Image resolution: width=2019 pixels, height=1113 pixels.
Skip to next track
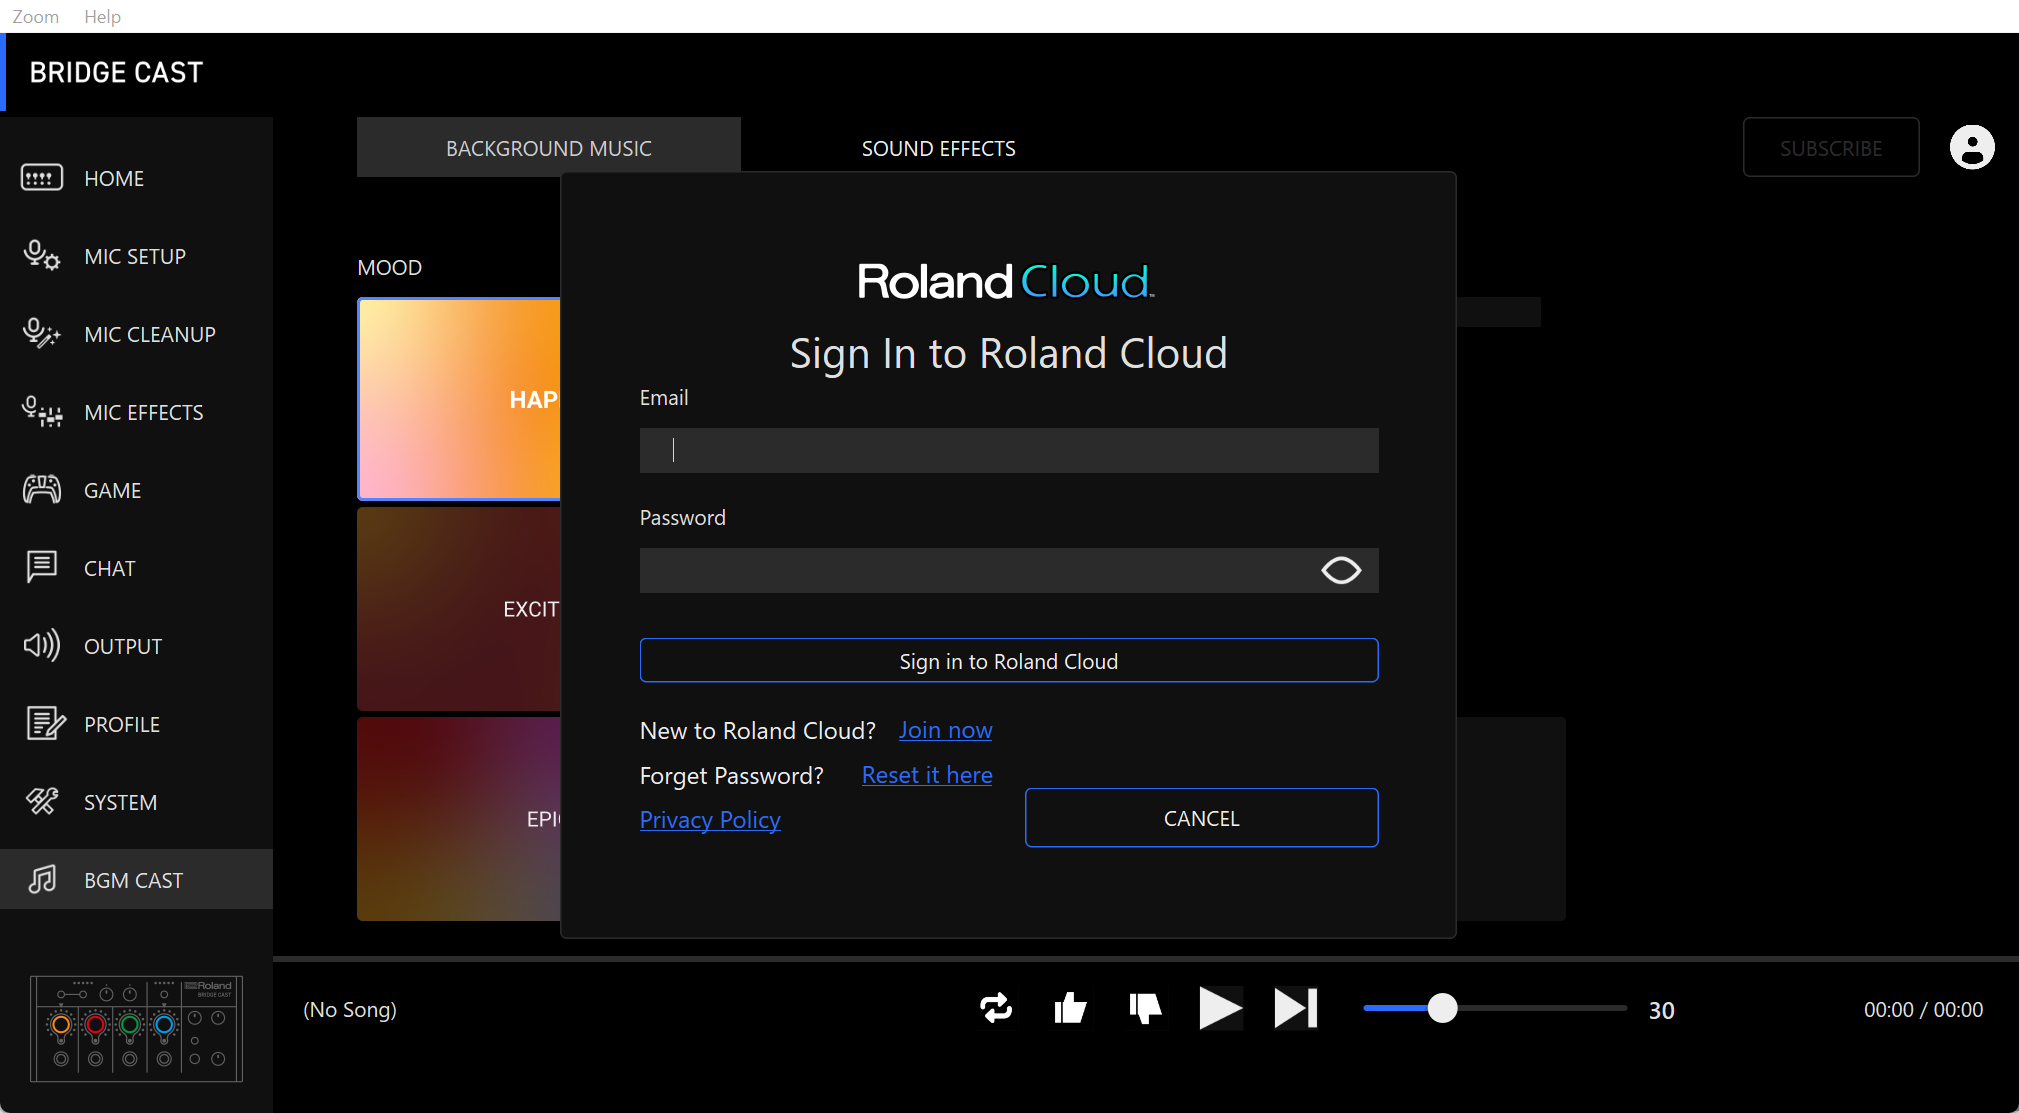click(x=1296, y=1008)
